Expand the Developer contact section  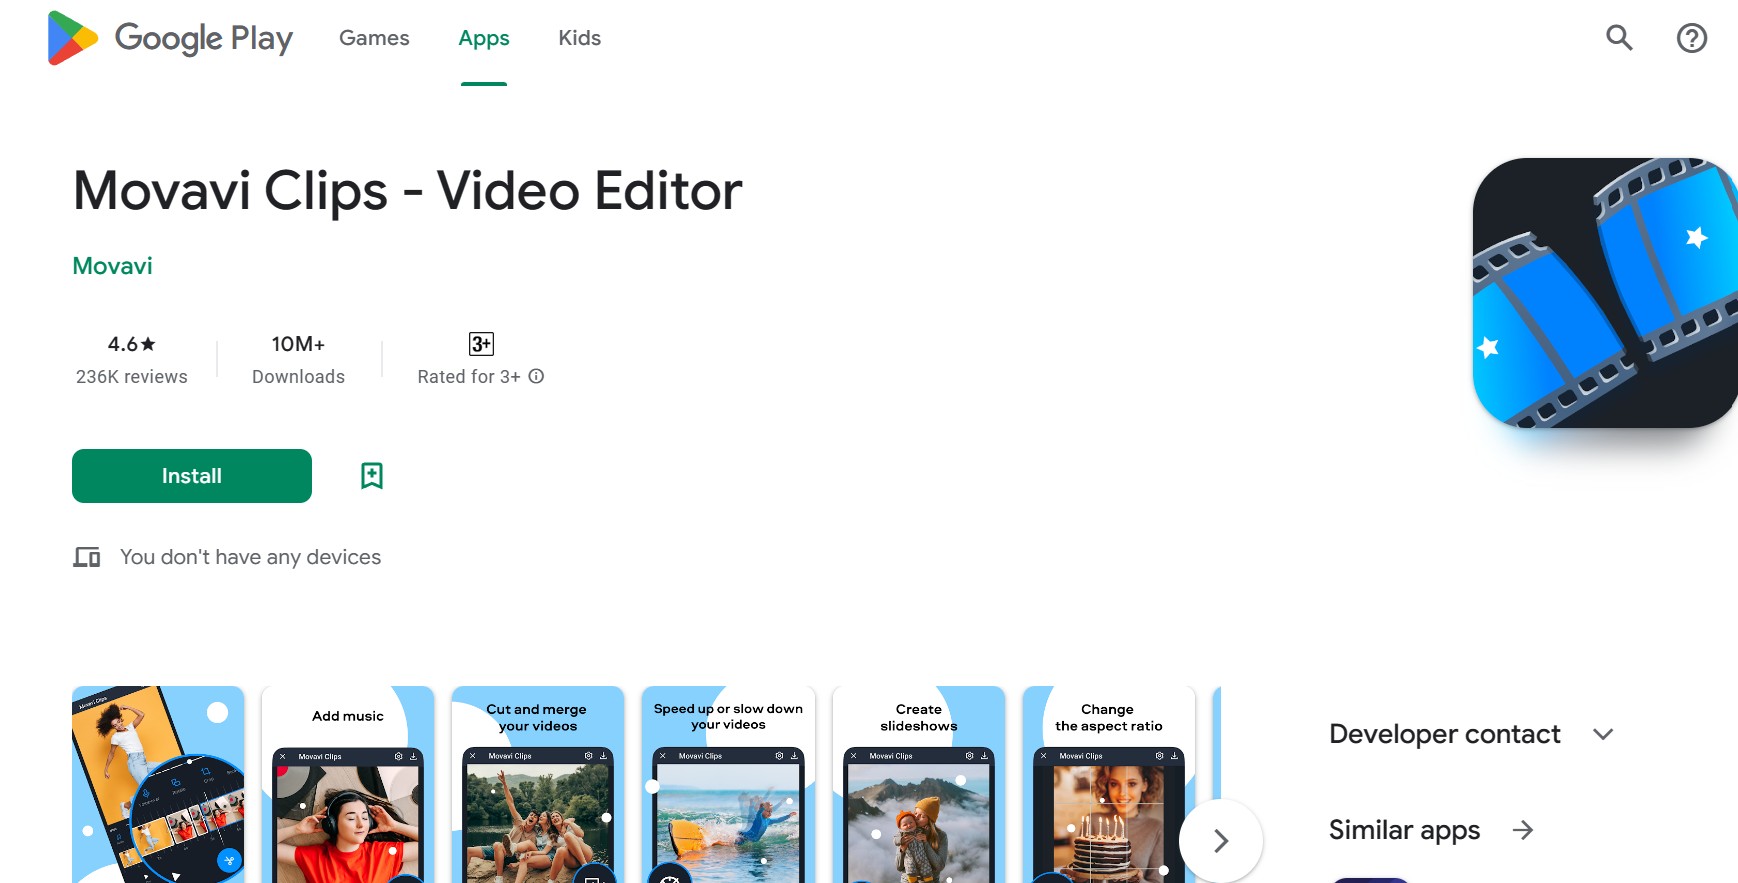[x=1603, y=734]
